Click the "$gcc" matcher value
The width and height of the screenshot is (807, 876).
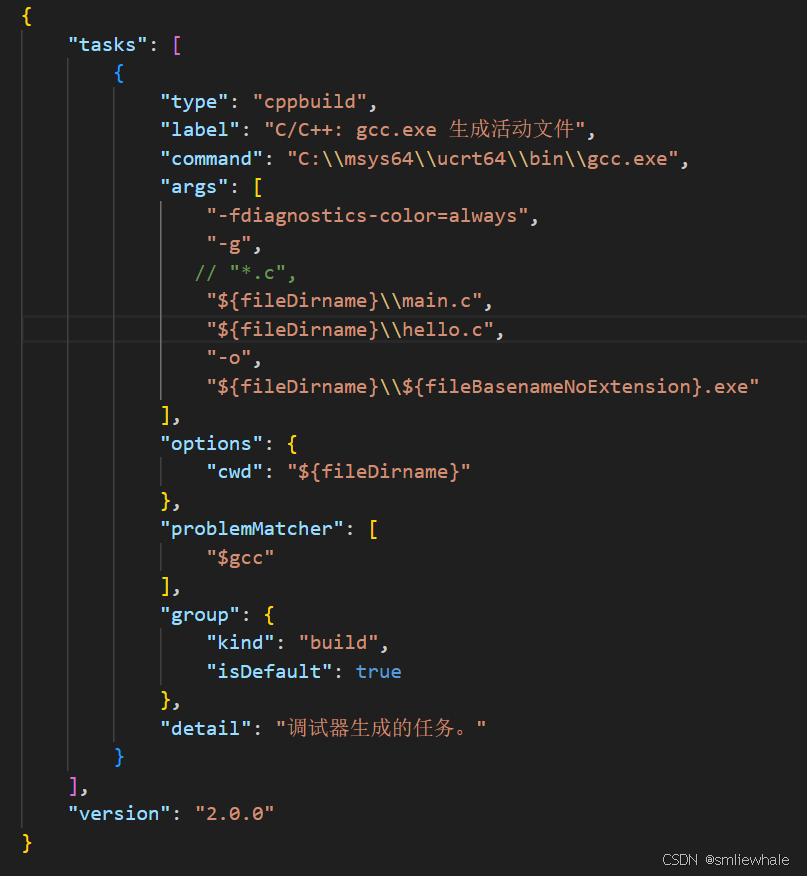240,558
